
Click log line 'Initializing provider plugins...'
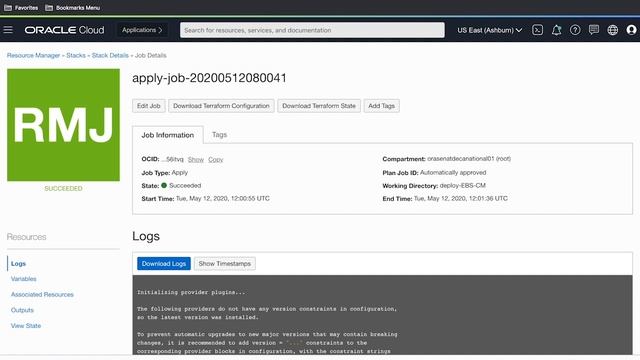(x=191, y=292)
